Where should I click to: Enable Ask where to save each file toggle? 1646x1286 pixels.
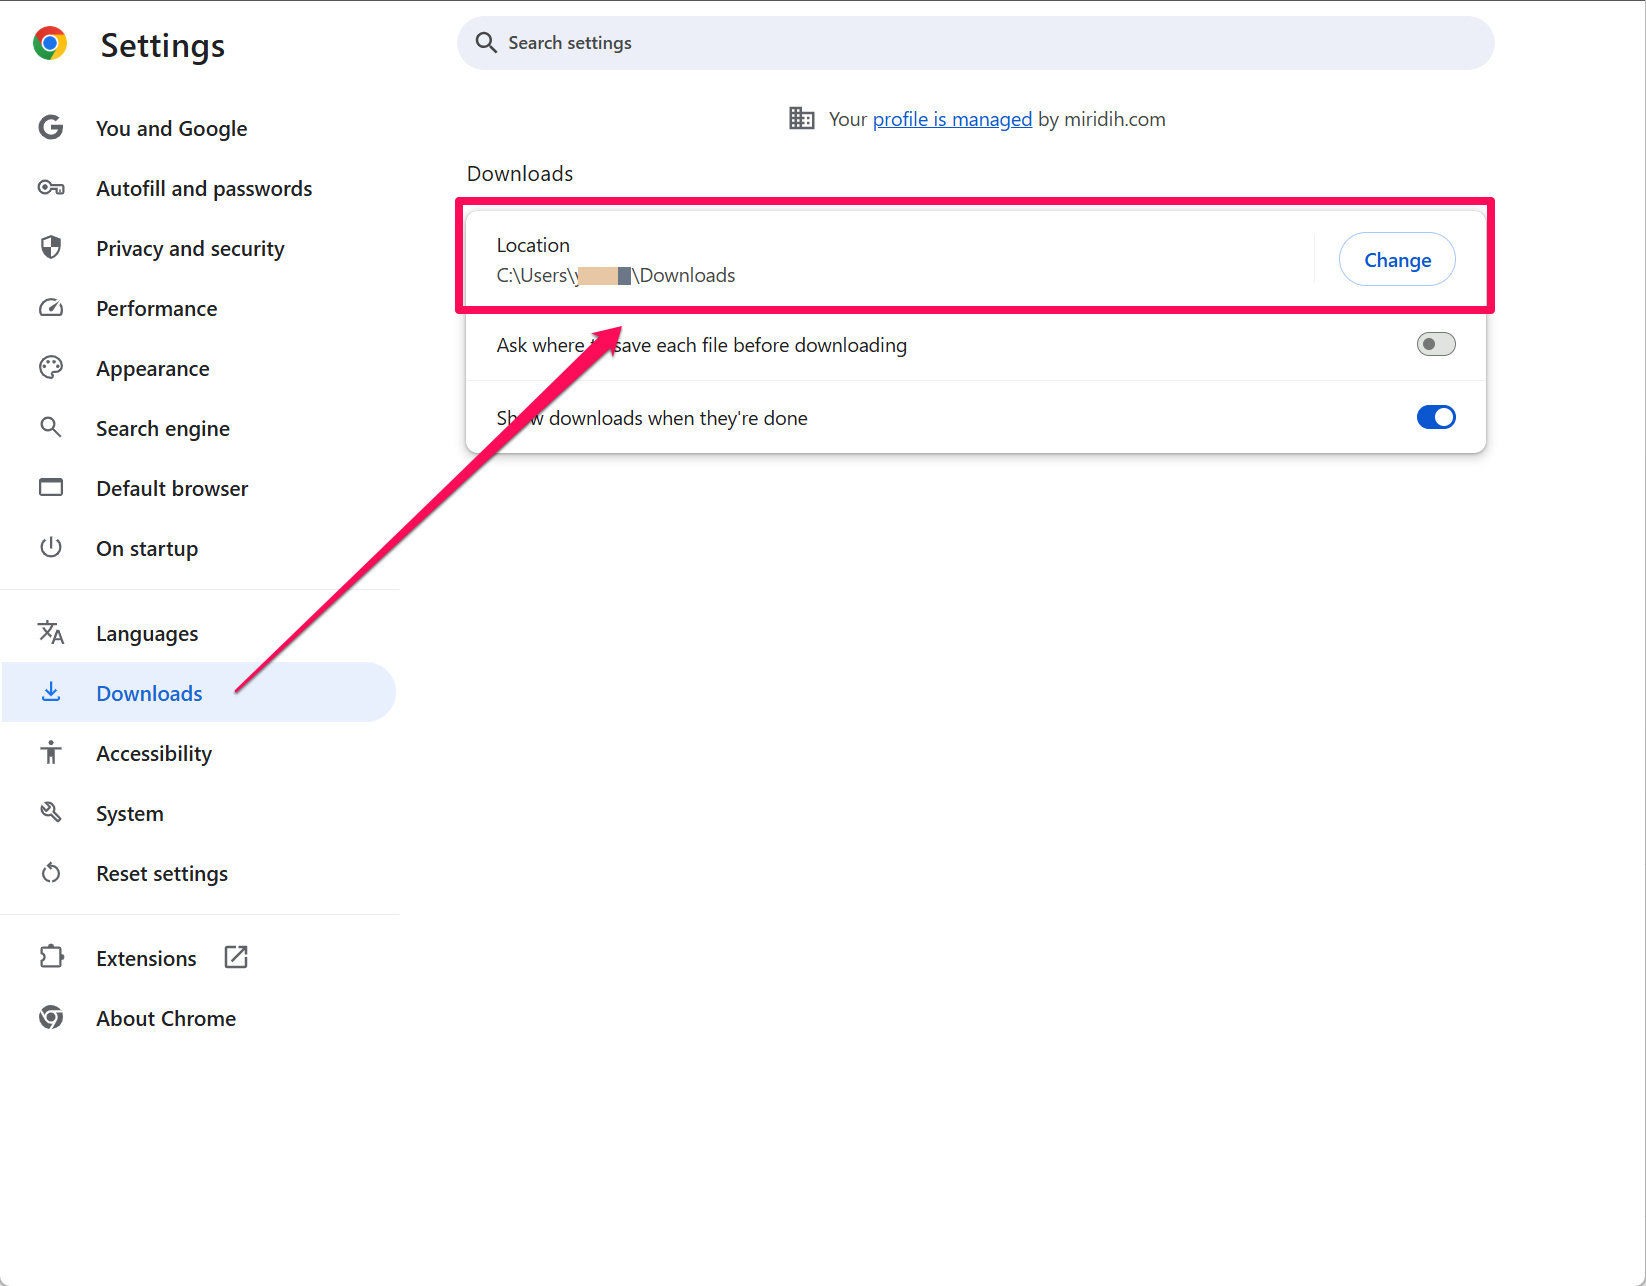[x=1435, y=345]
